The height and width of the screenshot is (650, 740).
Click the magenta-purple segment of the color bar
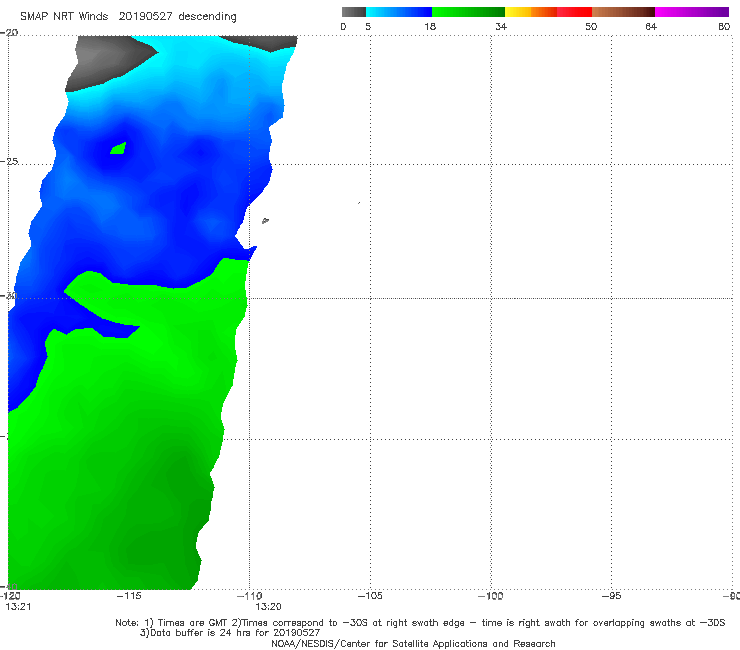pyautogui.click(x=692, y=12)
